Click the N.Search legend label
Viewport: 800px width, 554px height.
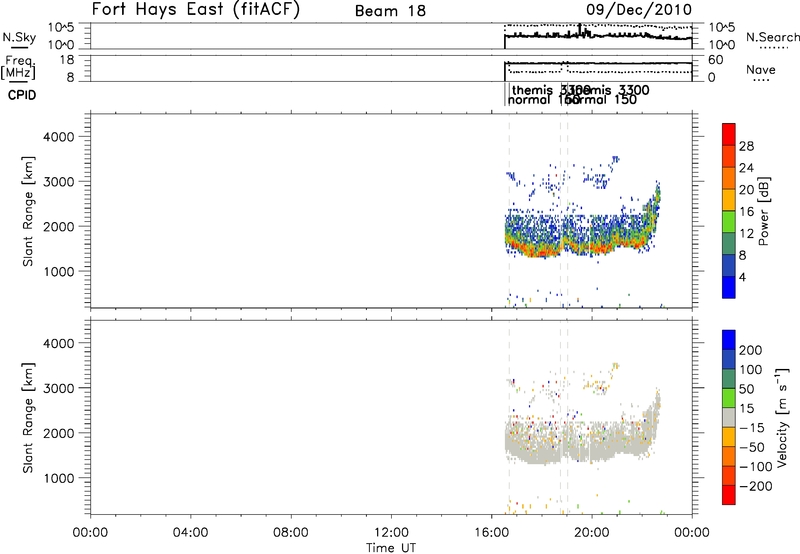(773, 37)
